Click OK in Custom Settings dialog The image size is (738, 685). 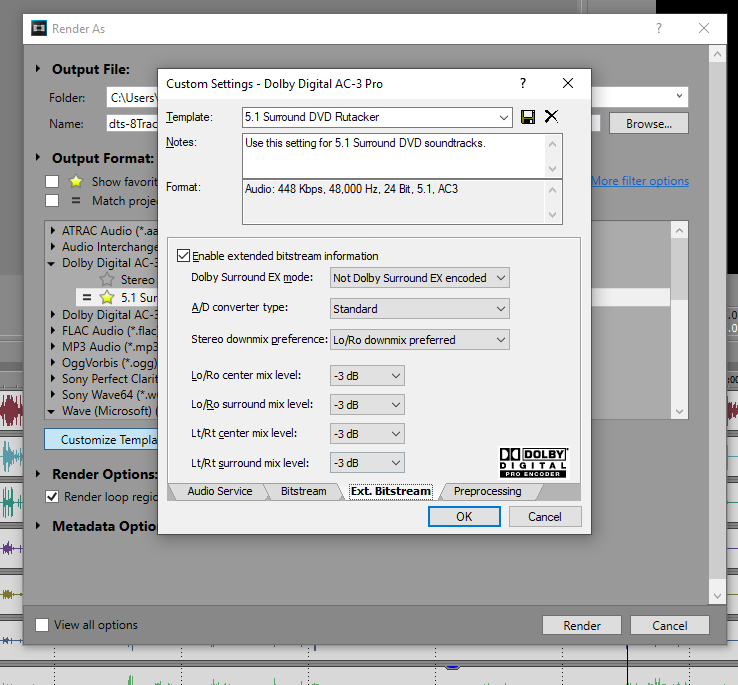(464, 516)
